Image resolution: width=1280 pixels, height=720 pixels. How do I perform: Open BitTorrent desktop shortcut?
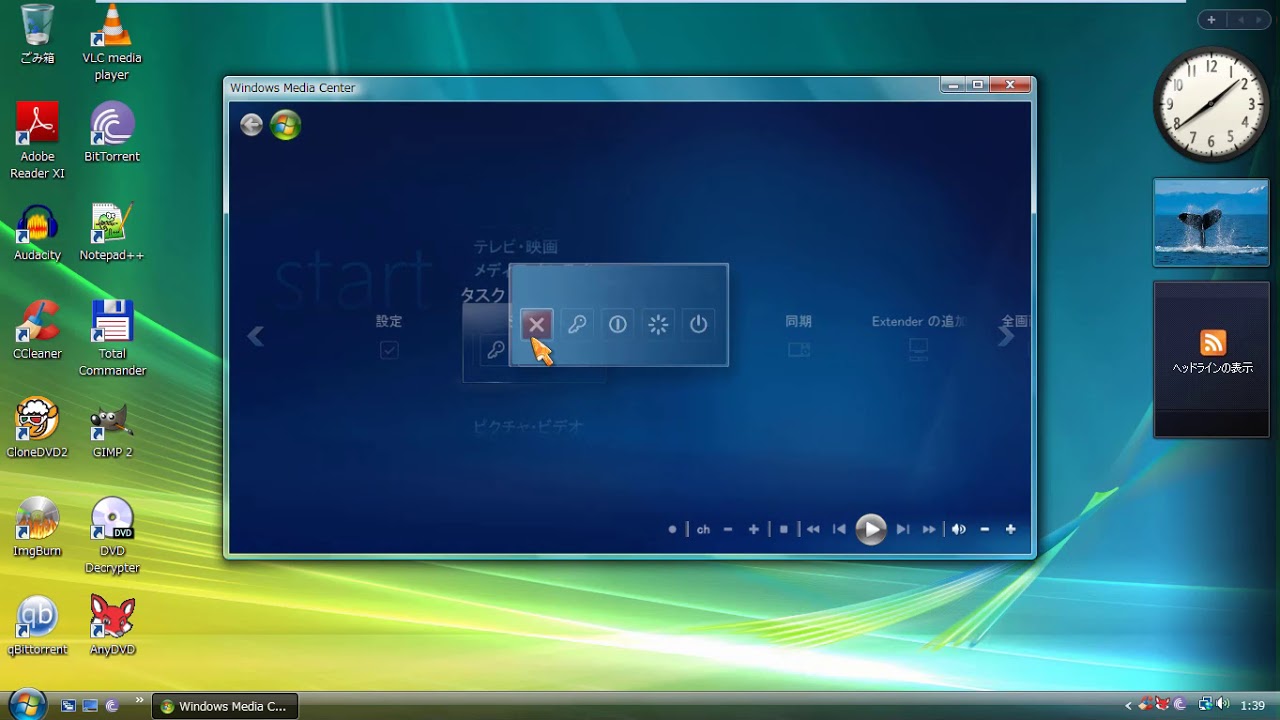112,132
